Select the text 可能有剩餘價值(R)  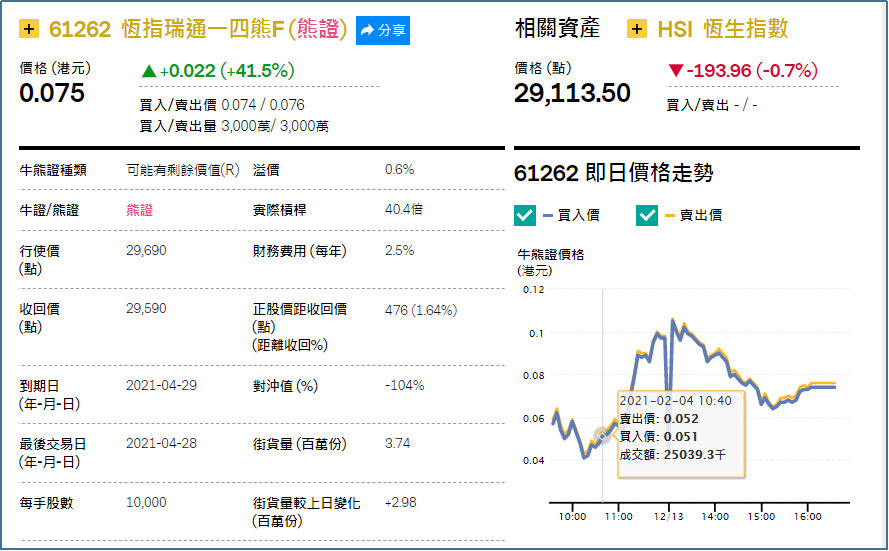point(183,170)
